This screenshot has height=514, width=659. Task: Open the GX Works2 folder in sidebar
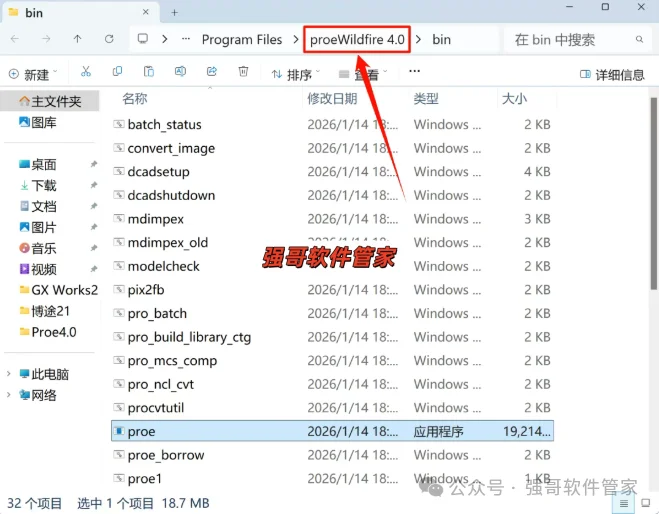tap(58, 290)
